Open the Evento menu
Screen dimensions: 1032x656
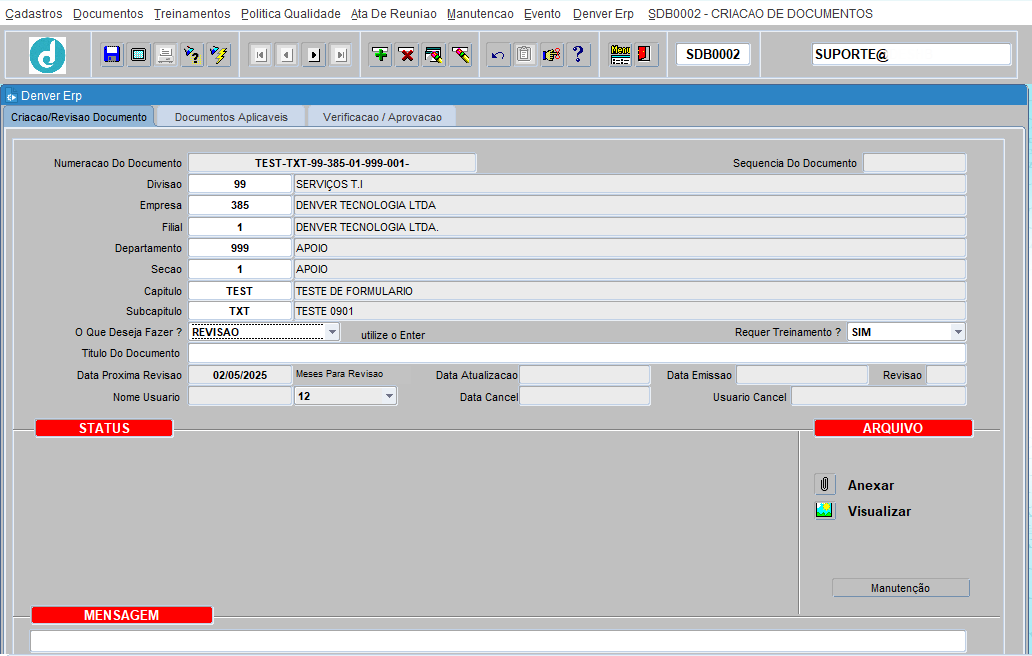point(542,14)
